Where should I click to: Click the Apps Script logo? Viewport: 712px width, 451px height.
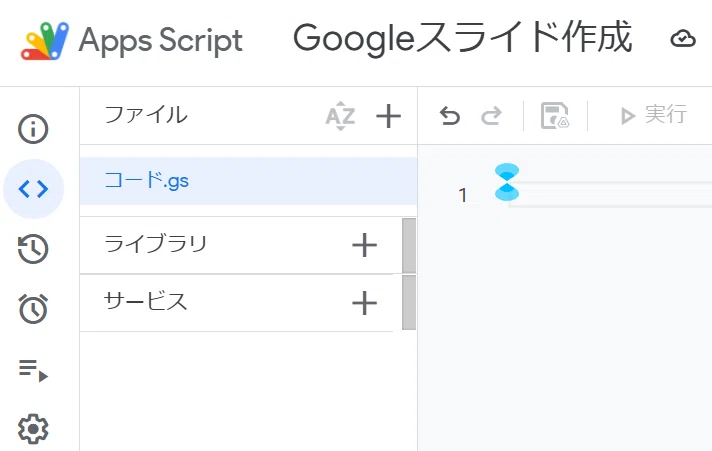coord(45,41)
